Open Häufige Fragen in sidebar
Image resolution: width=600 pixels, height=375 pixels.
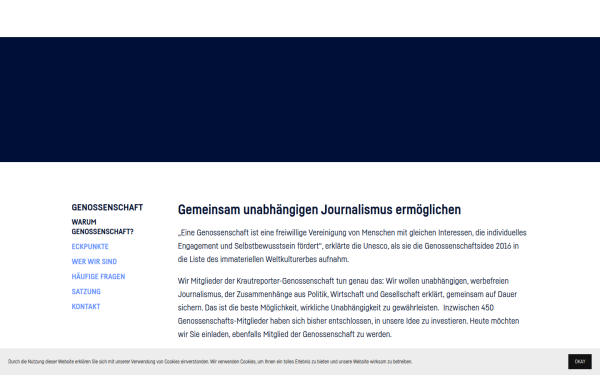pyautogui.click(x=98, y=277)
